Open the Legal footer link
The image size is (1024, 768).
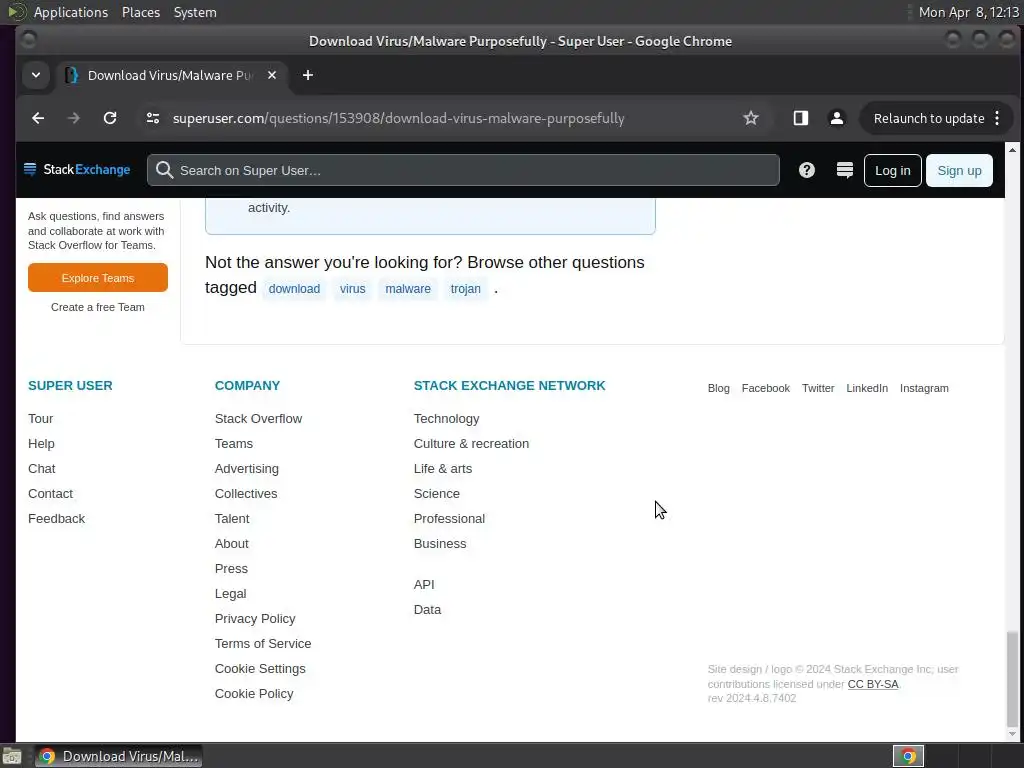tap(231, 594)
